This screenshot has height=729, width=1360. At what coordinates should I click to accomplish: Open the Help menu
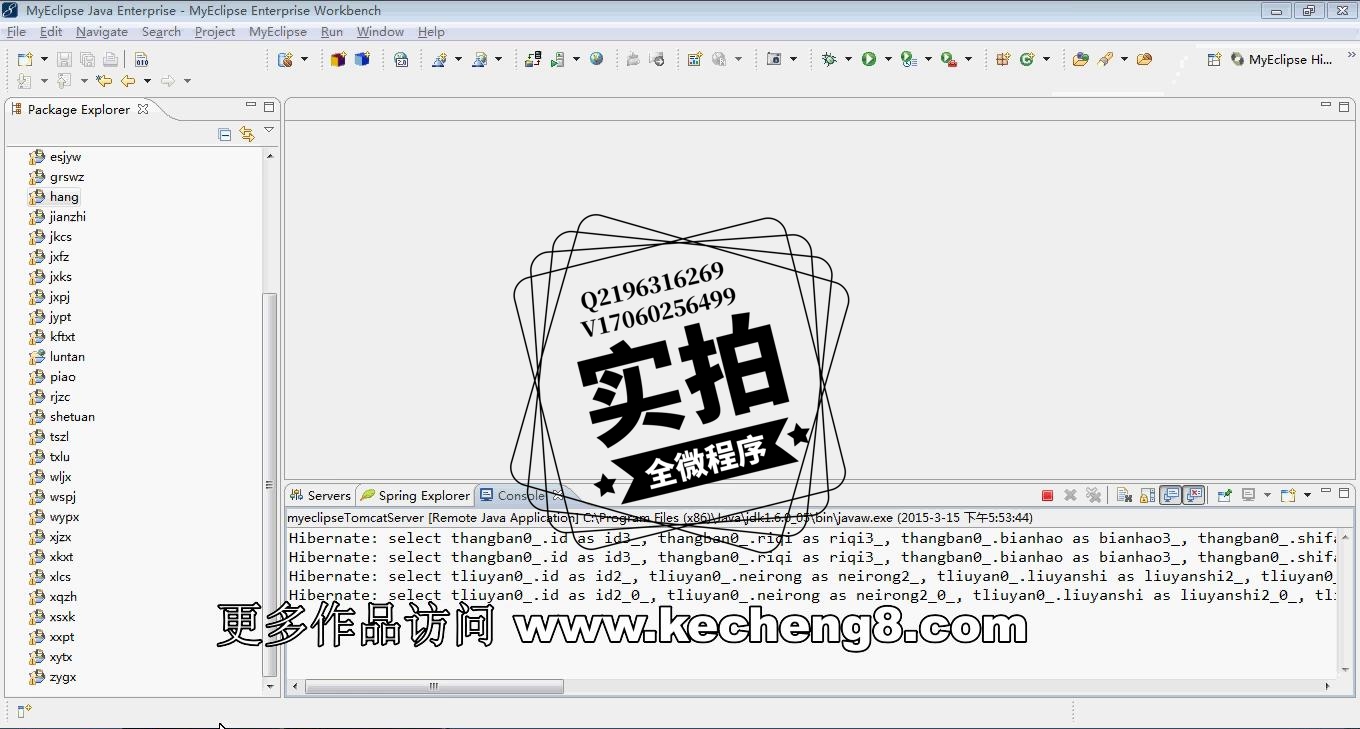(431, 32)
